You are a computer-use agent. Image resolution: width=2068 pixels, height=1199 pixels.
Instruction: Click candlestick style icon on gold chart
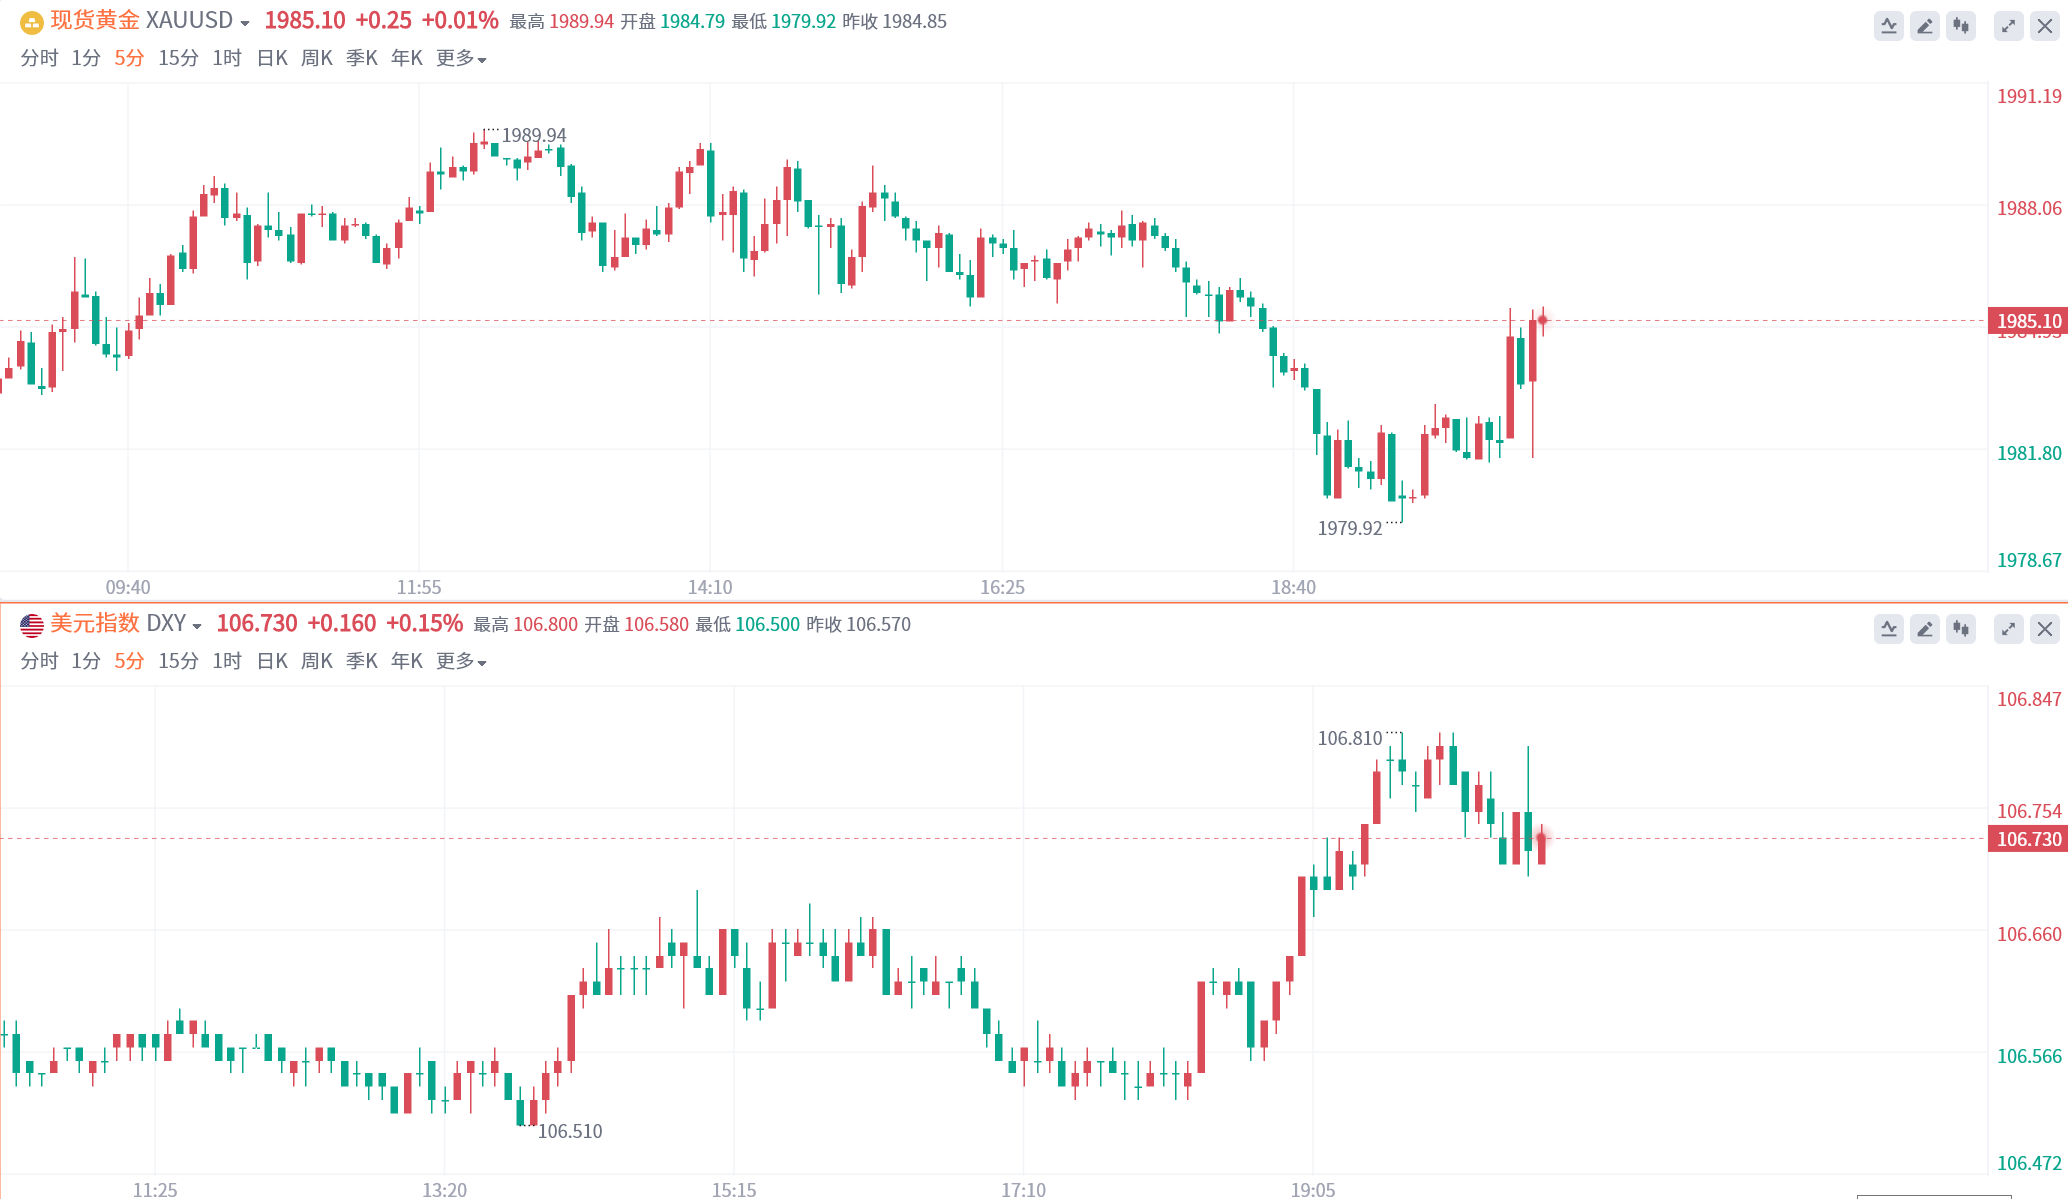click(1961, 26)
